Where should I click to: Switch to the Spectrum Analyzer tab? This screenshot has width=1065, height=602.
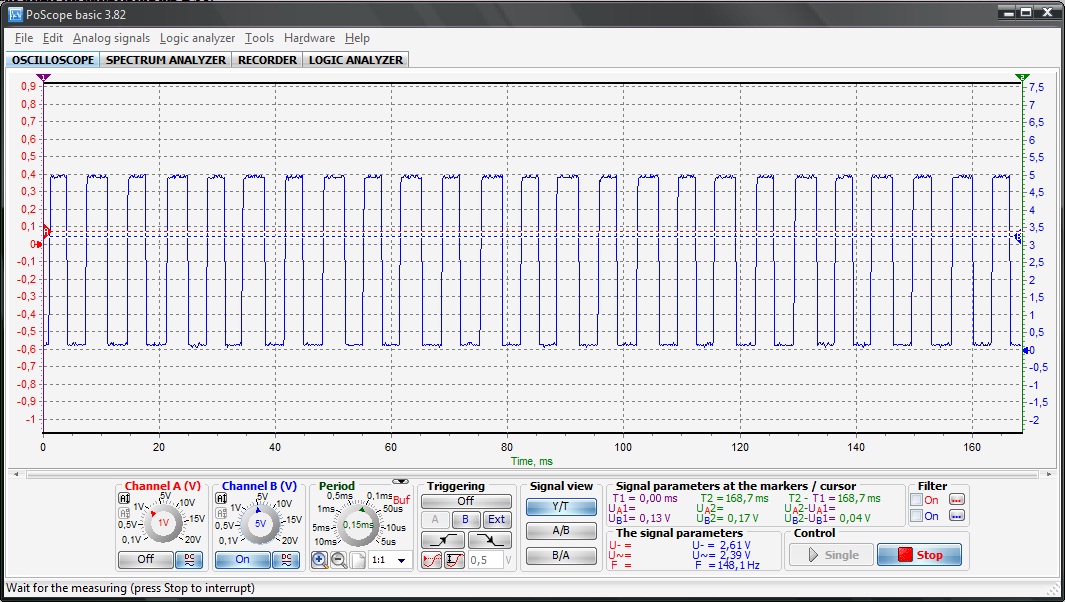click(x=166, y=60)
